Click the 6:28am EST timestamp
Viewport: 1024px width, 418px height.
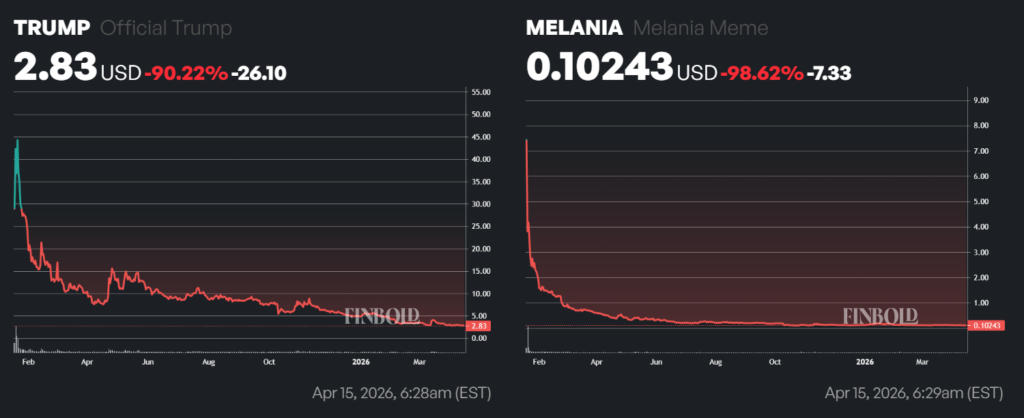[415, 391]
